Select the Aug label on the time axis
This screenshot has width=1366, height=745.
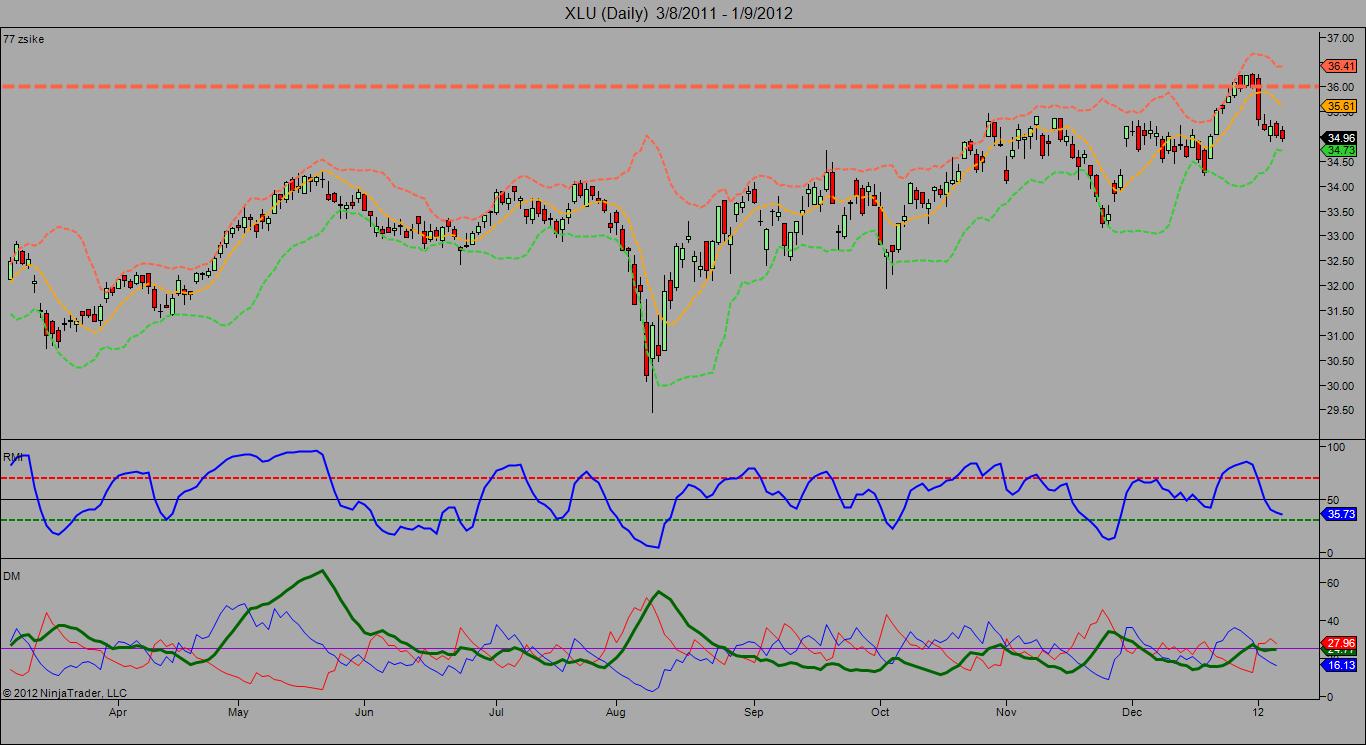(x=616, y=713)
